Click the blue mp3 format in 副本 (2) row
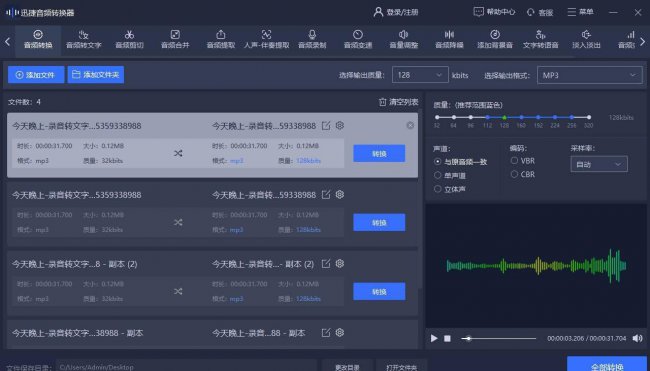Viewport: 650px width, 371px height. pyautogui.click(x=237, y=299)
